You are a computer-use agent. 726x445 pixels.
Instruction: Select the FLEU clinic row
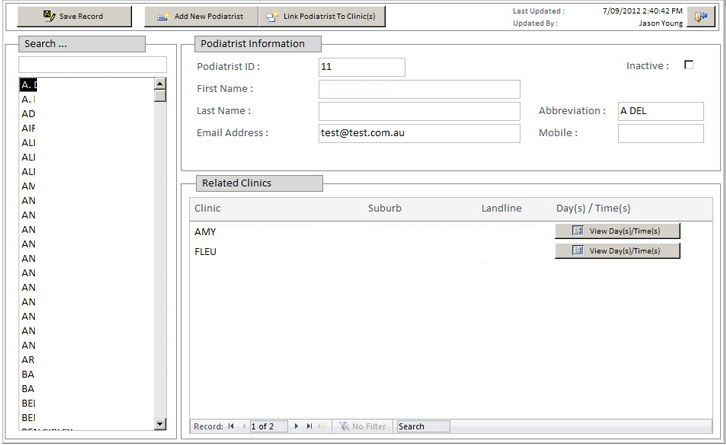click(451, 251)
